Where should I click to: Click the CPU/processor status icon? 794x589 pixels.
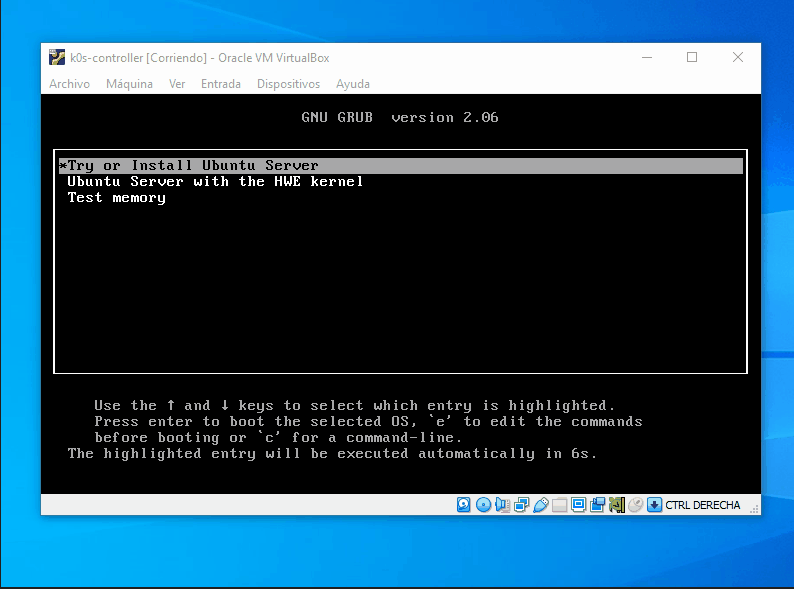click(x=617, y=505)
